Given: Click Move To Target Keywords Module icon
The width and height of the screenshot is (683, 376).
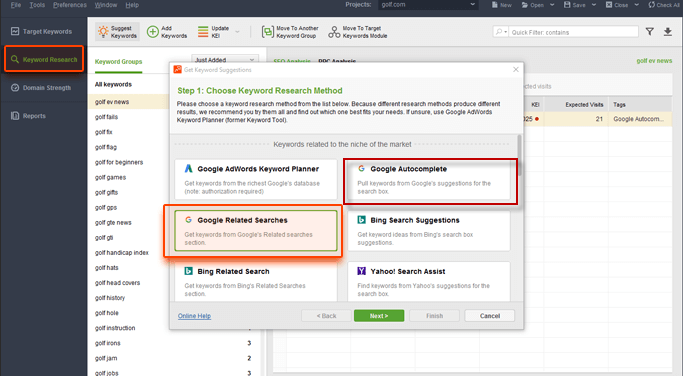Looking at the screenshot, I should 334,32.
